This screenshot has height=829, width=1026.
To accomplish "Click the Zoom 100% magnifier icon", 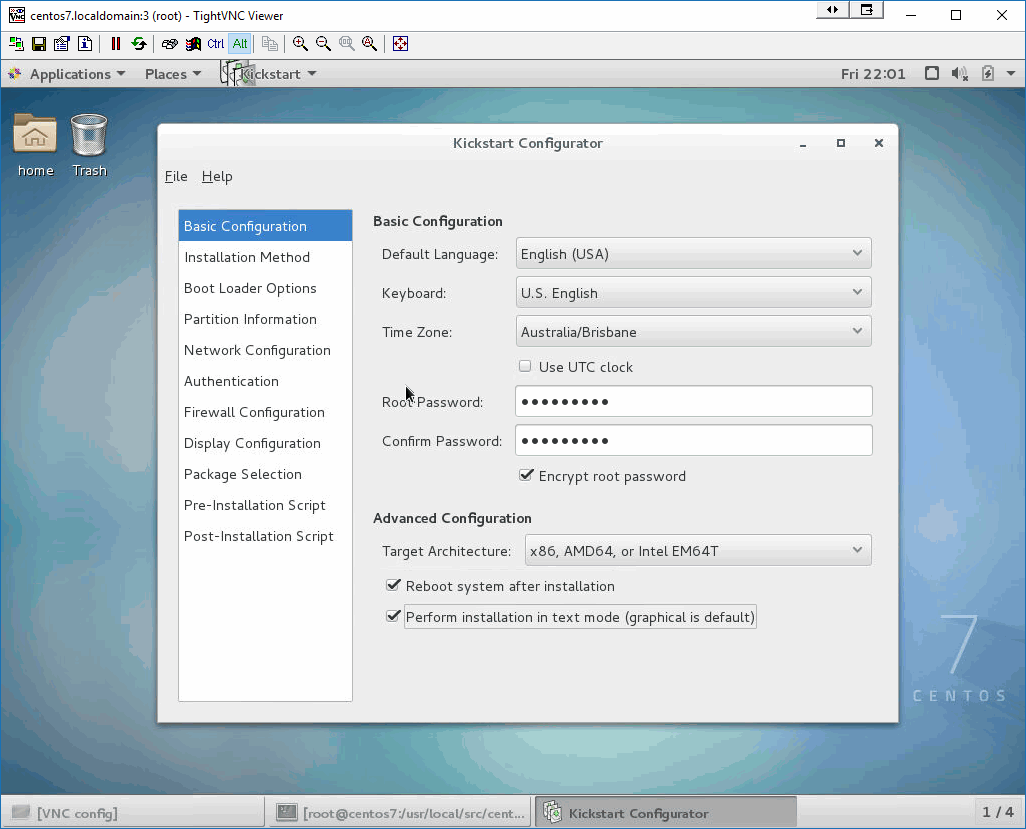I will (x=347, y=44).
